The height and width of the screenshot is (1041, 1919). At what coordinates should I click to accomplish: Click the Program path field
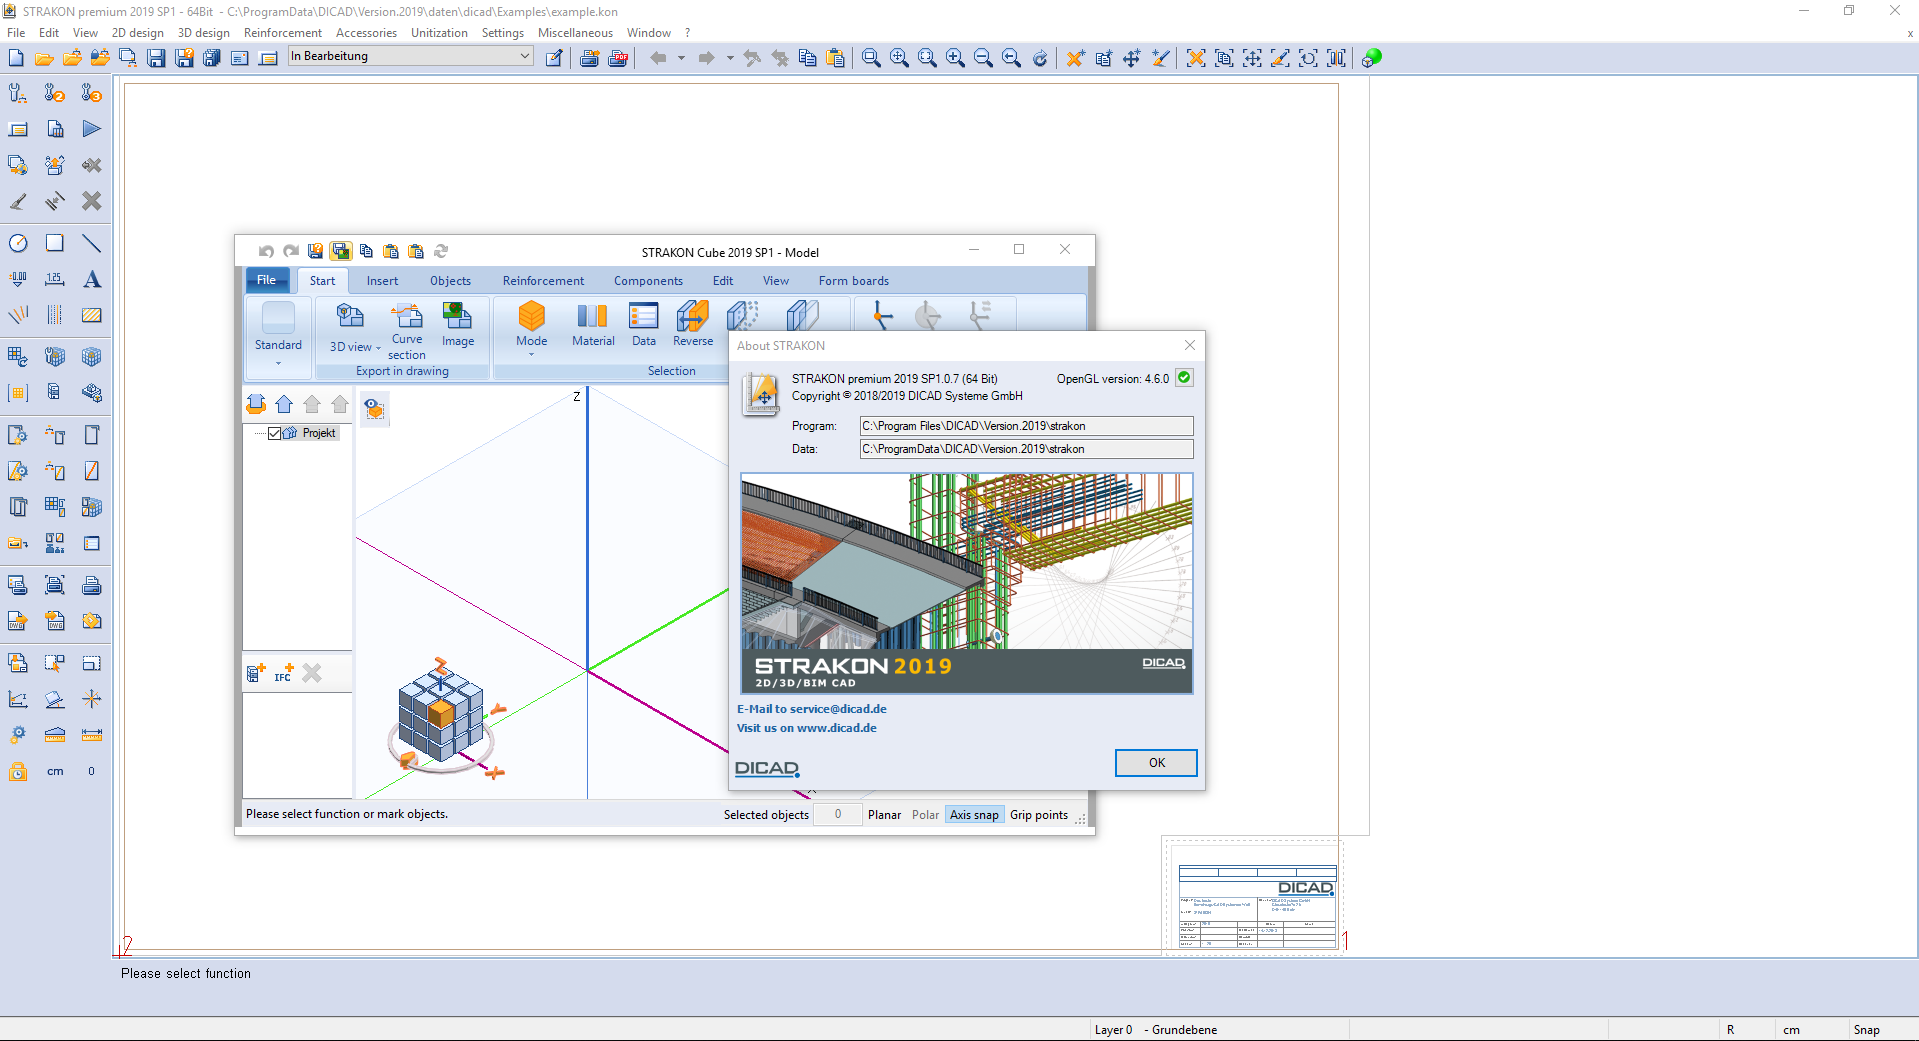[x=1026, y=426]
